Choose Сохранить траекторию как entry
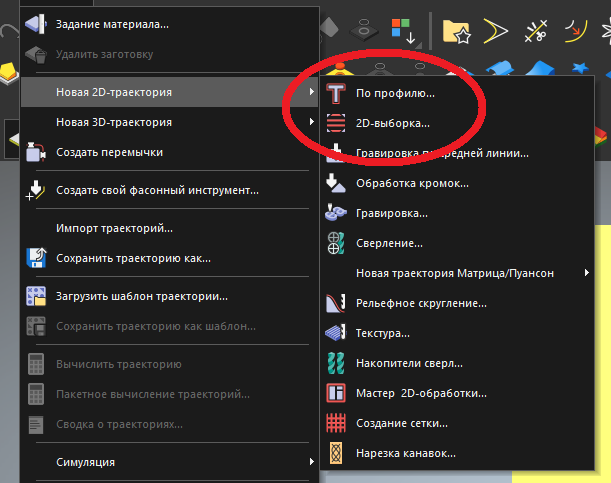 click(x=170, y=258)
